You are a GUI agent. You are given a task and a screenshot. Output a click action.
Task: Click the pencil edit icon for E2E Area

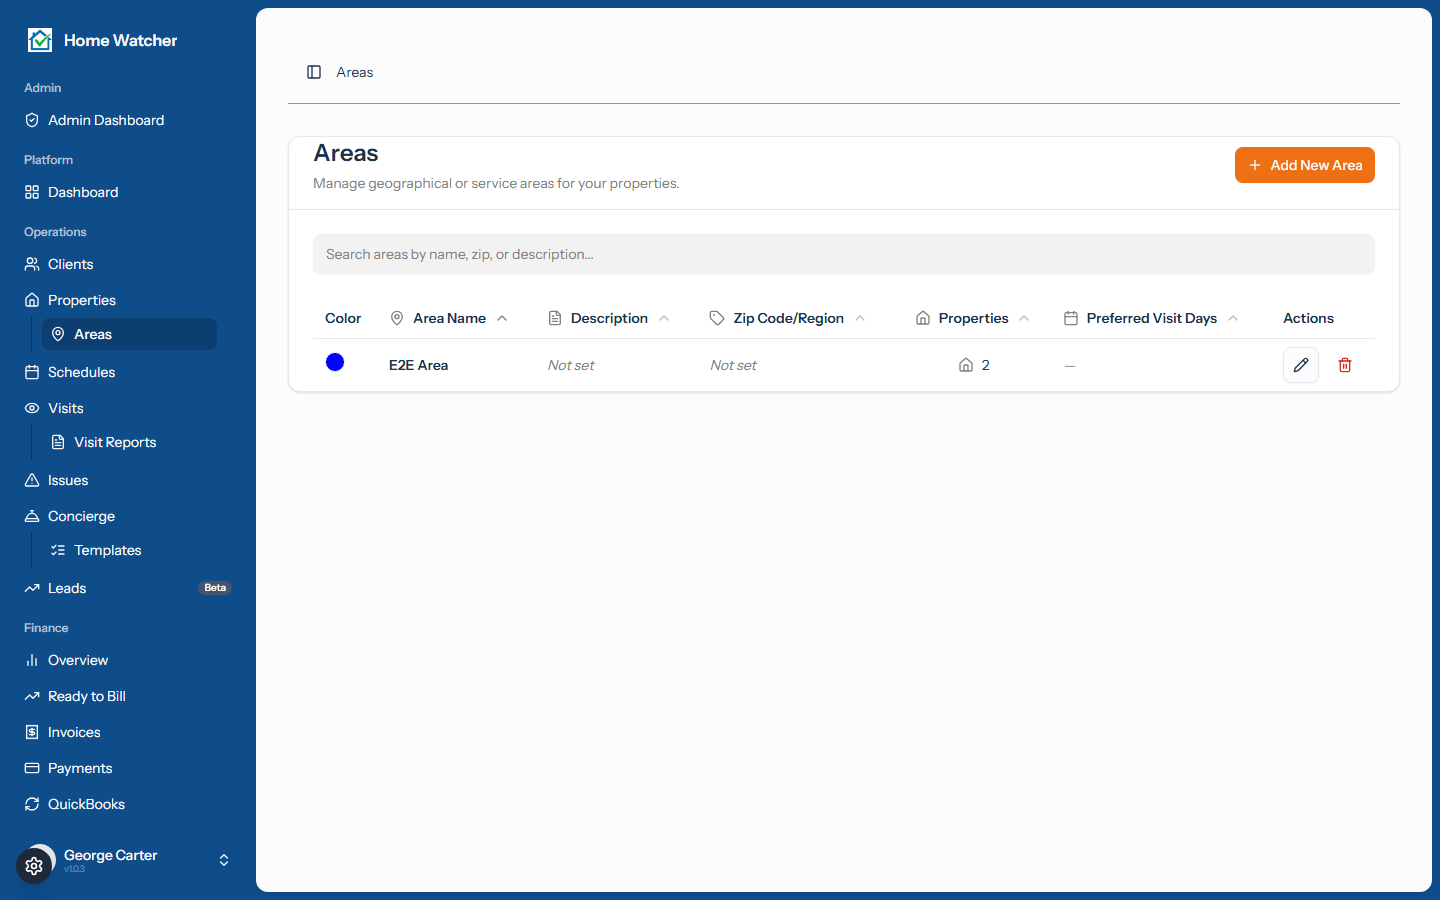pyautogui.click(x=1300, y=365)
